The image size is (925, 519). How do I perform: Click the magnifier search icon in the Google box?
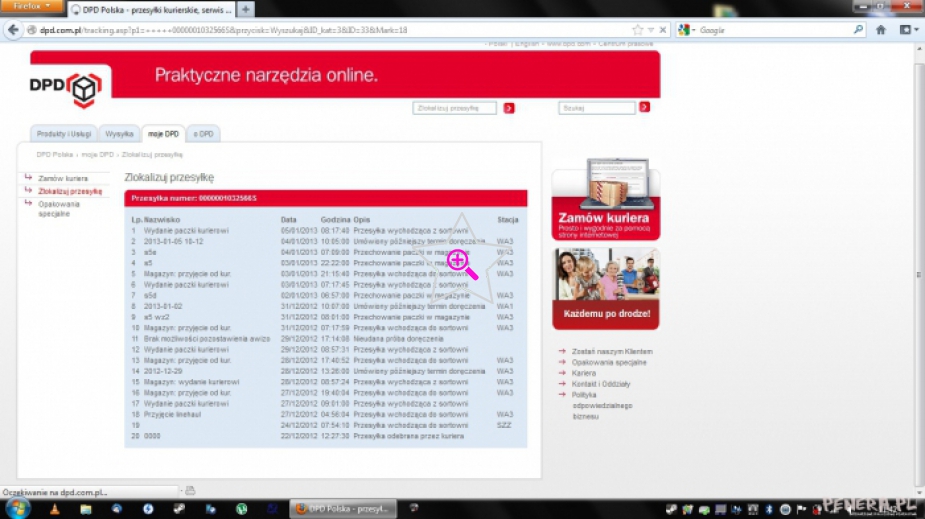pyautogui.click(x=858, y=30)
